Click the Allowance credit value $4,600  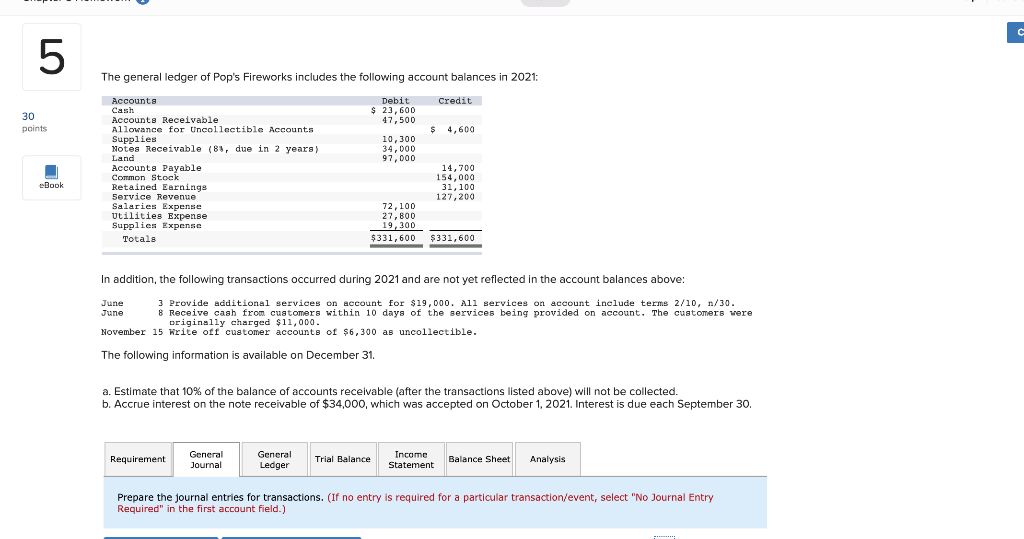453,129
